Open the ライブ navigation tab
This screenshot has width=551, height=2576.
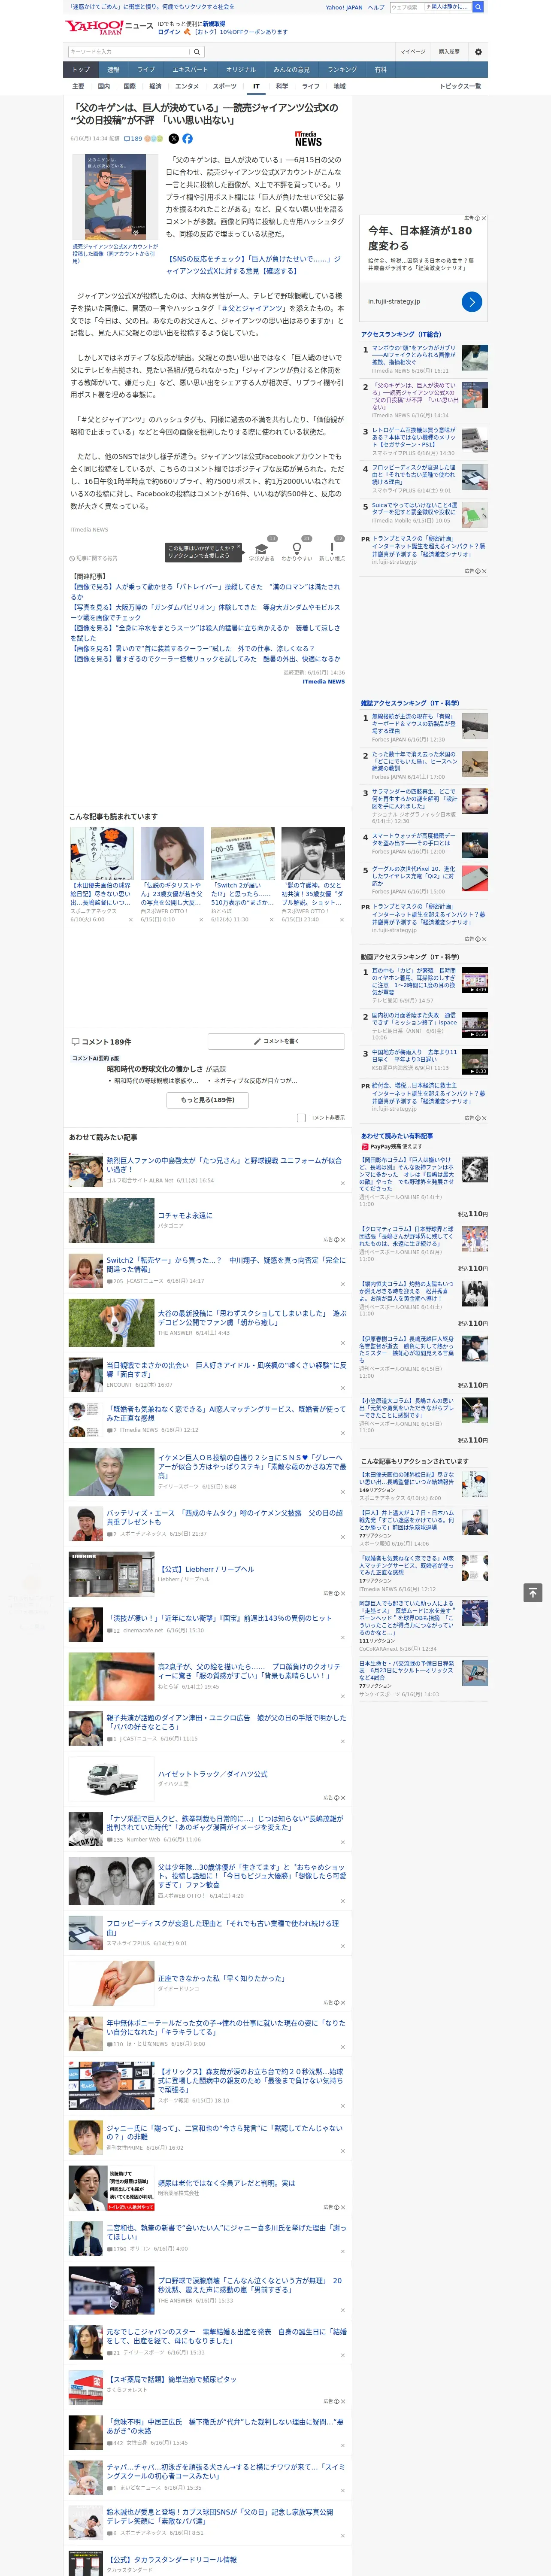[146, 70]
